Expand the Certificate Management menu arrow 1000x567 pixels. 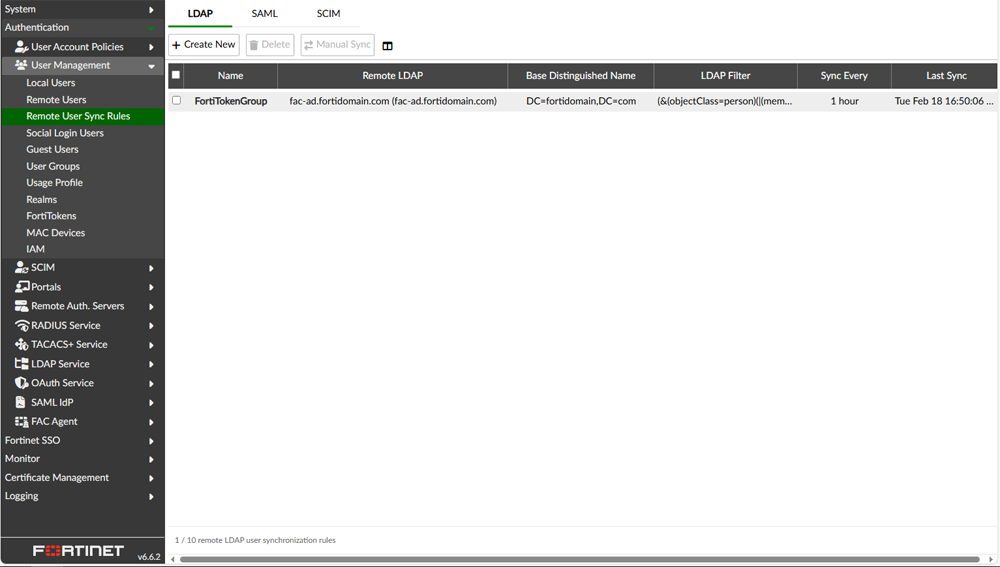tap(151, 478)
